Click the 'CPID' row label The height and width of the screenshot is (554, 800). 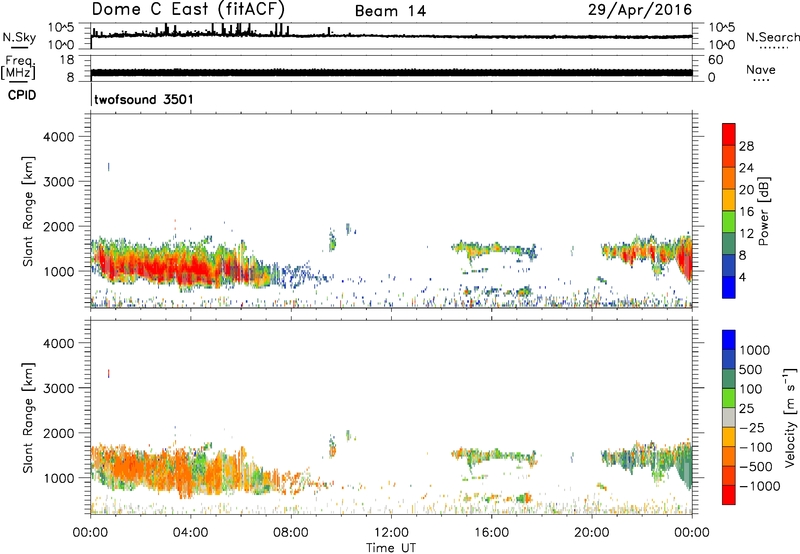click(22, 95)
